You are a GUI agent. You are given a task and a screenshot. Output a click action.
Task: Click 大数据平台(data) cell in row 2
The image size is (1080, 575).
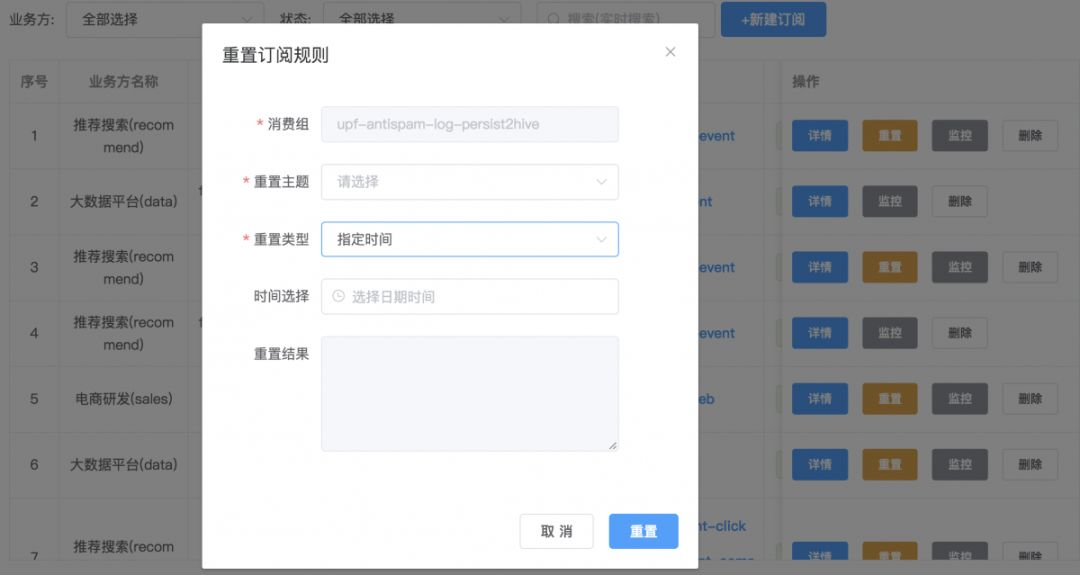123,201
